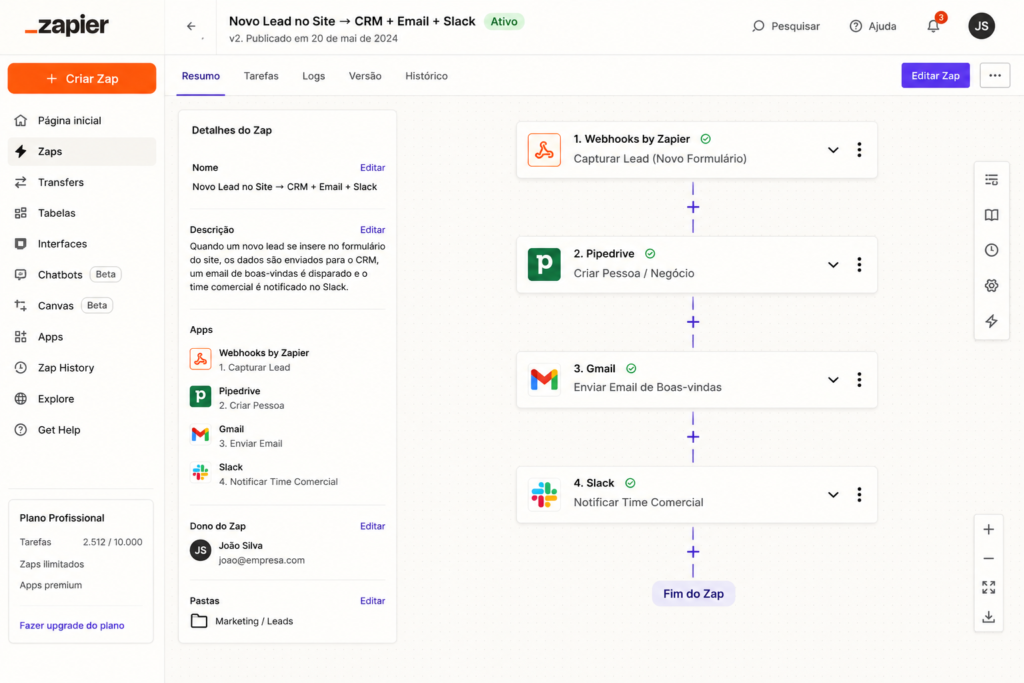The image size is (1024, 683).
Task: Click the Webhooks icon in Apps list
Action: tap(200, 359)
